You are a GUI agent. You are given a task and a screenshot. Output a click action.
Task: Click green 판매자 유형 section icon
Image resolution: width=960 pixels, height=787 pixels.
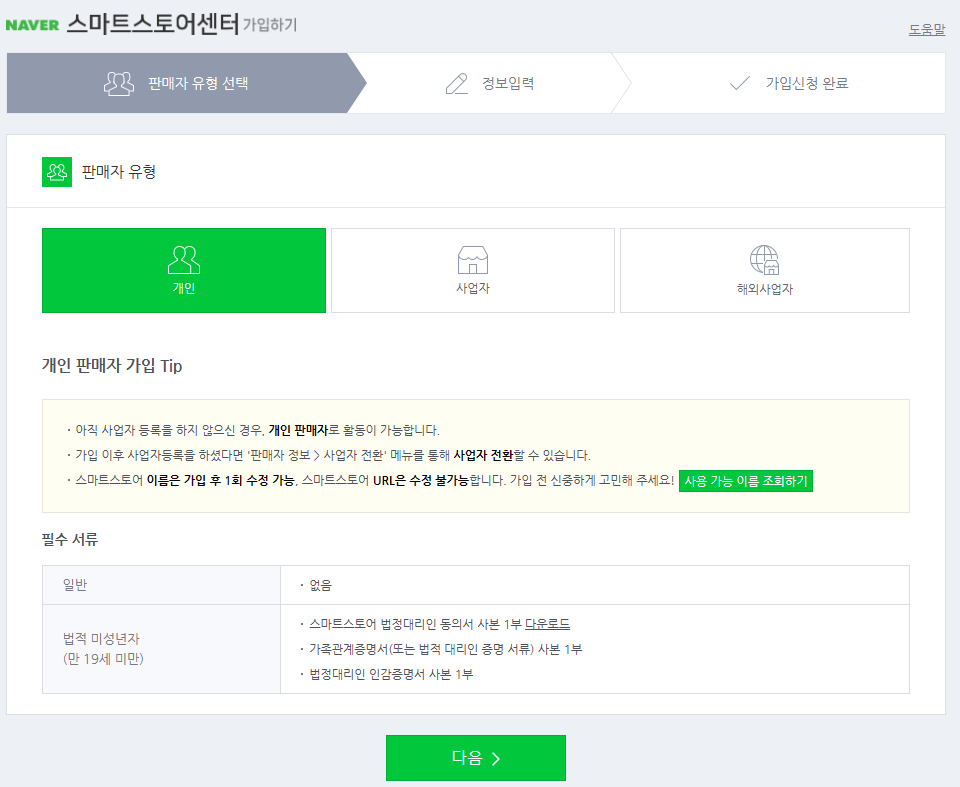pyautogui.click(x=57, y=172)
